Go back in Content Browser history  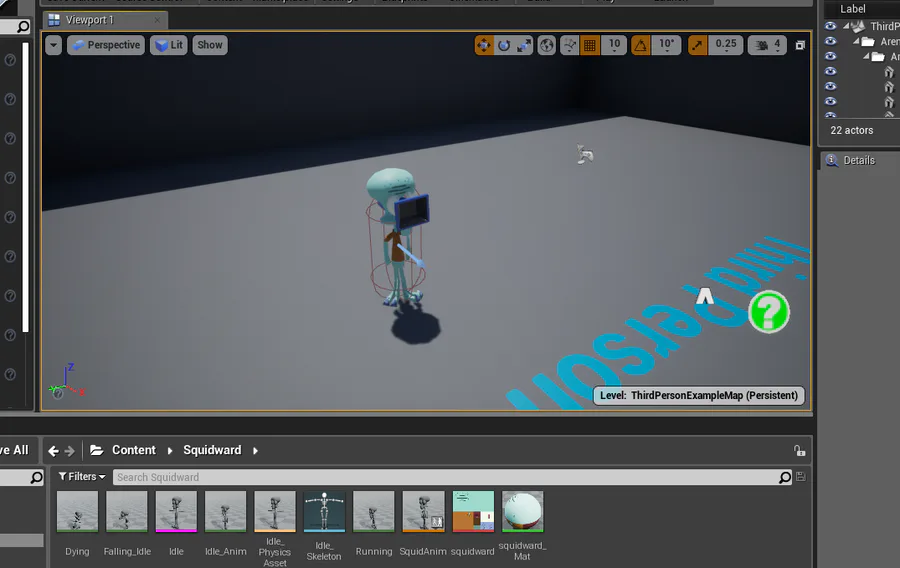pos(53,451)
